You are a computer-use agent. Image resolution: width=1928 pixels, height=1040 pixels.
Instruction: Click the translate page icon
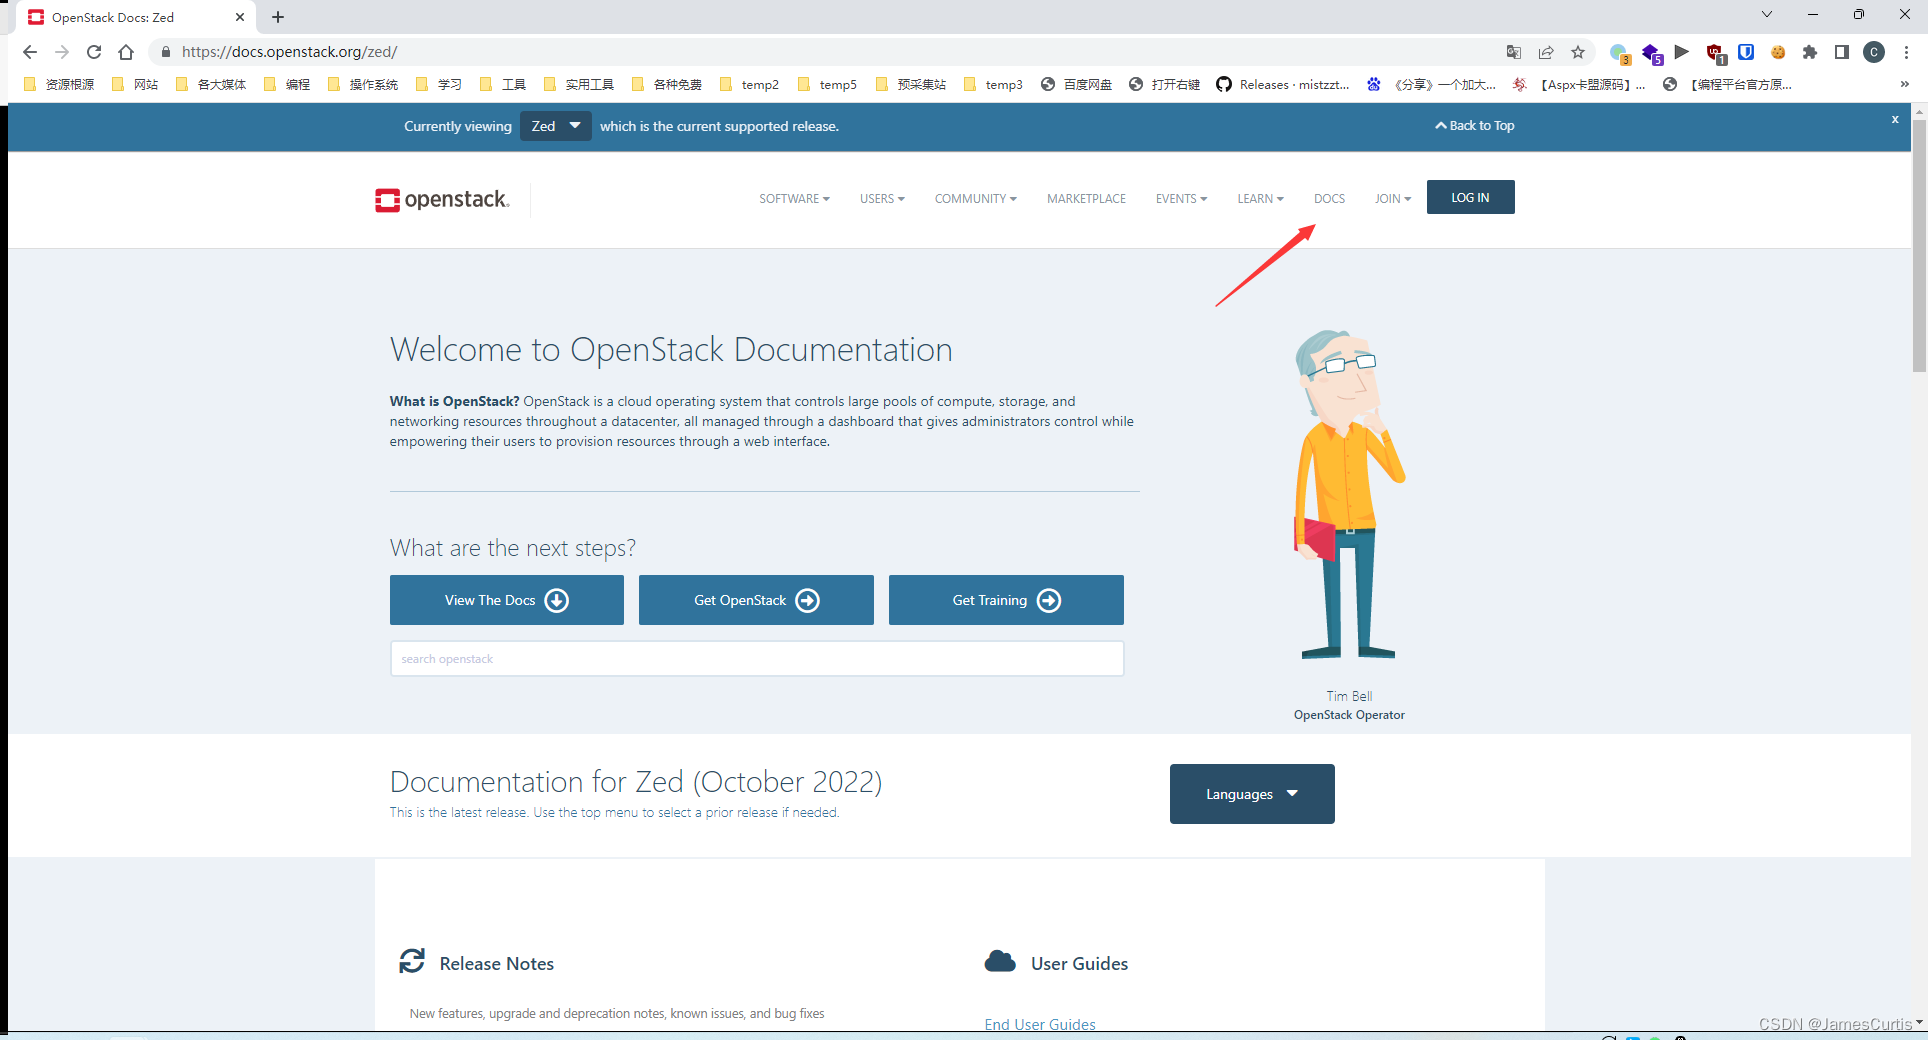[1514, 52]
